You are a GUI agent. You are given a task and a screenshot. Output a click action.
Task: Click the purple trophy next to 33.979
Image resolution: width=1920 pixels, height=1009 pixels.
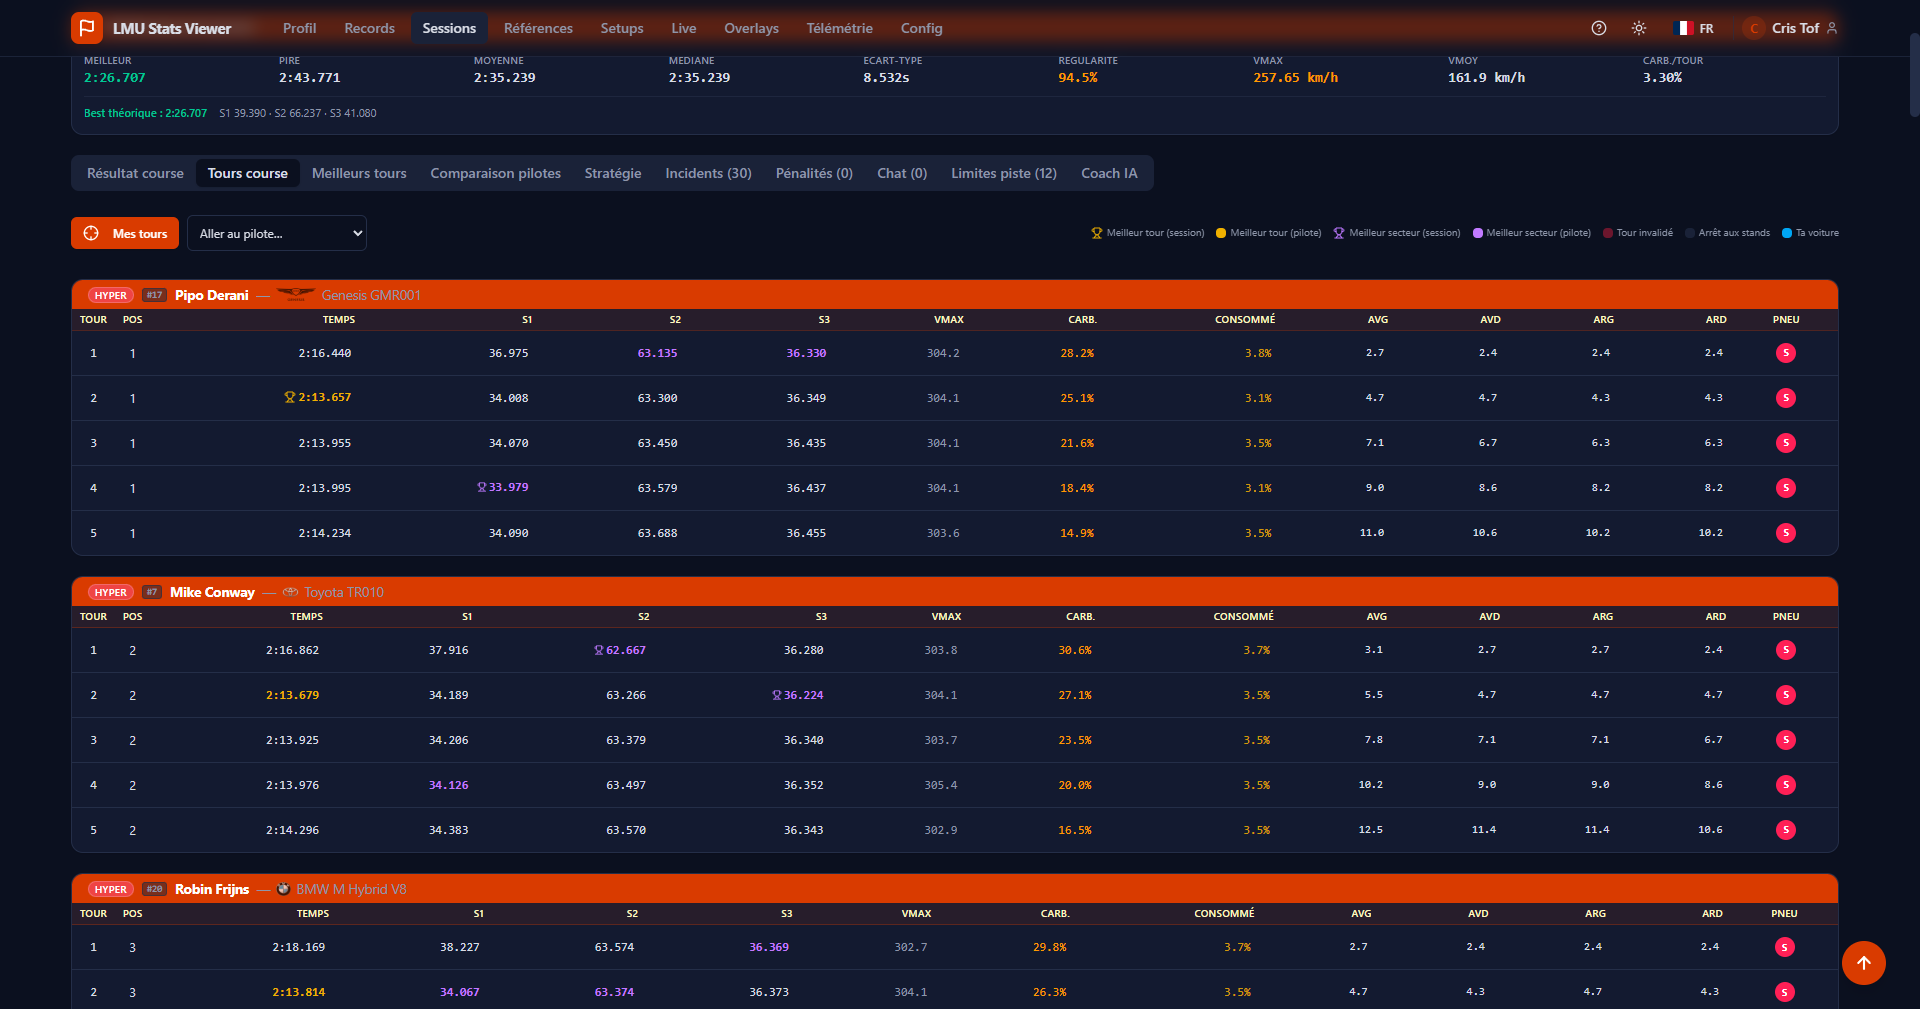tap(482, 487)
